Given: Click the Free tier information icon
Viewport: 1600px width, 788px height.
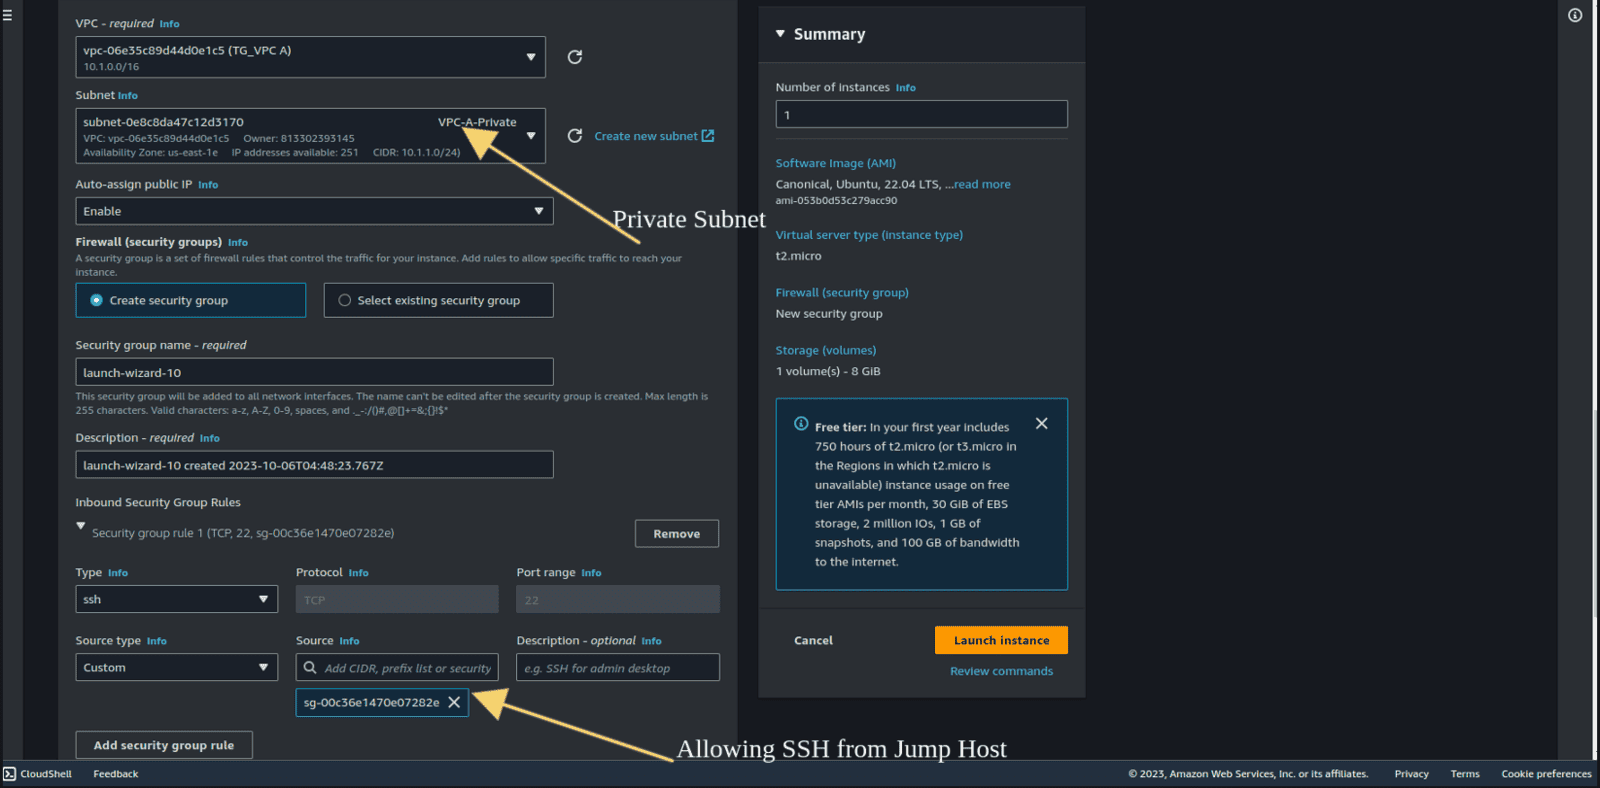Looking at the screenshot, I should [801, 424].
